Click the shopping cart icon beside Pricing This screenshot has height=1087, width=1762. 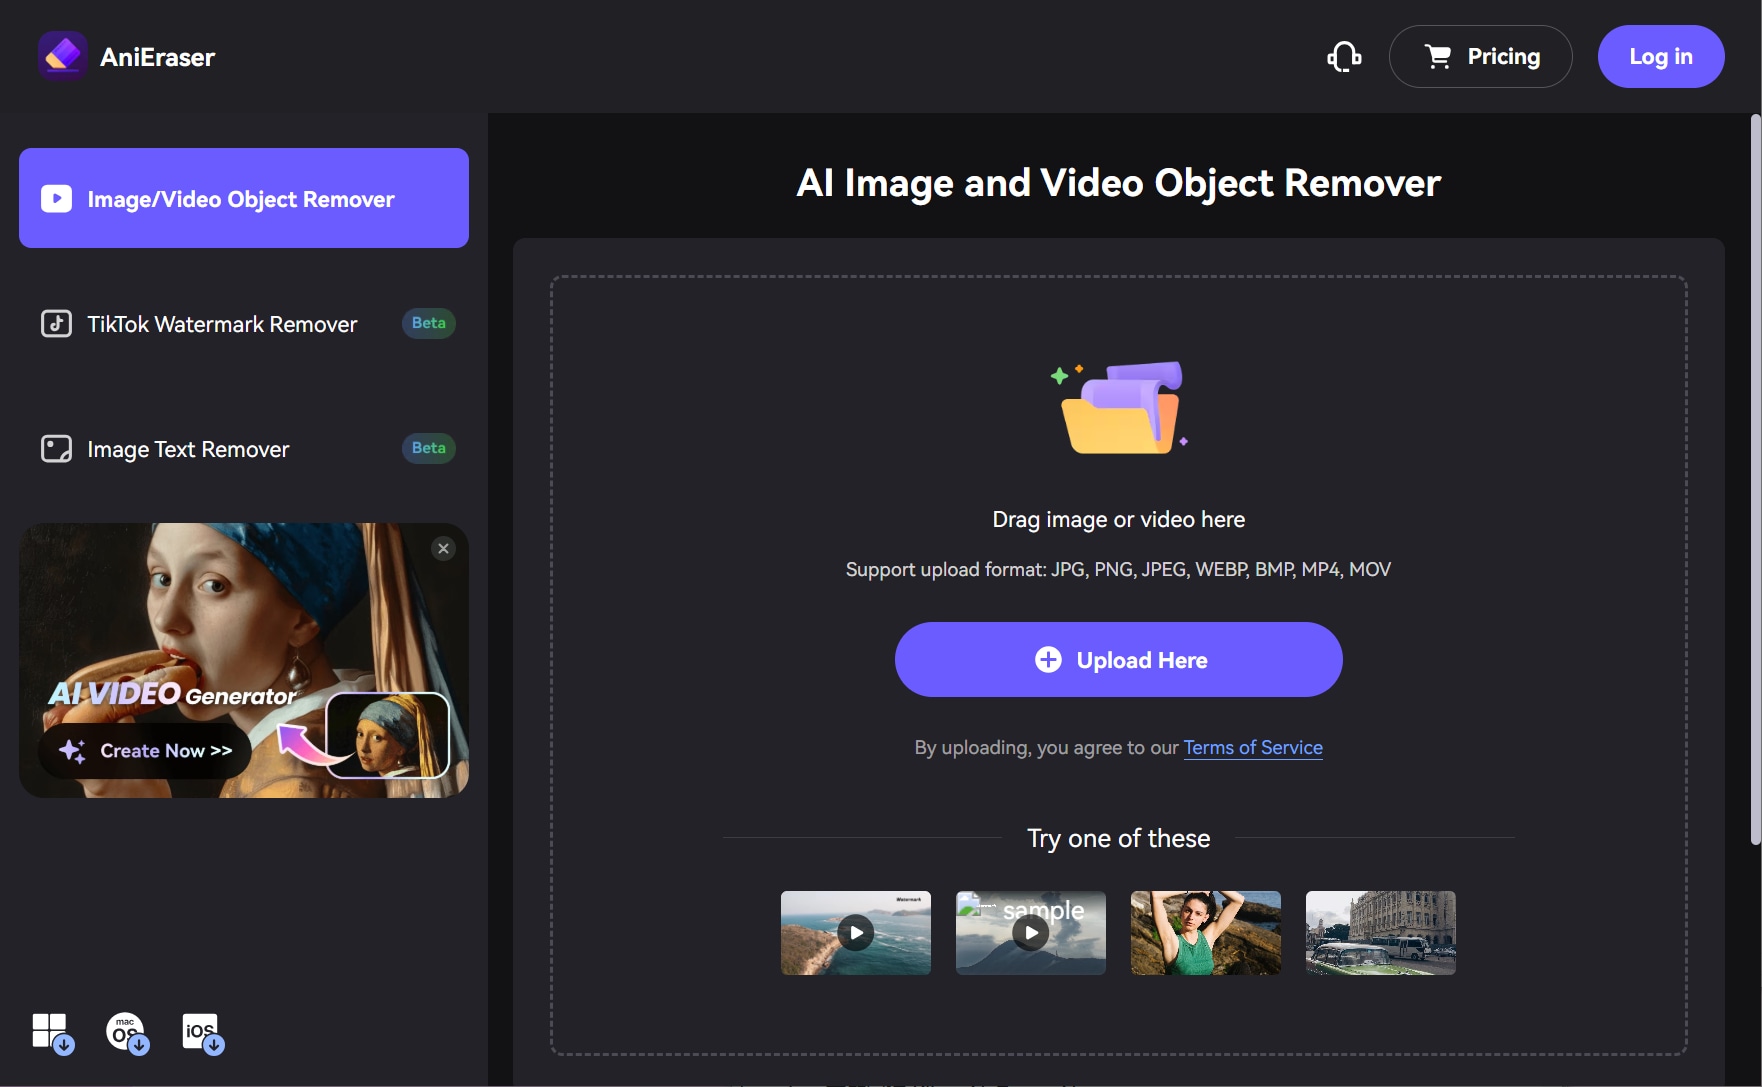tap(1436, 57)
